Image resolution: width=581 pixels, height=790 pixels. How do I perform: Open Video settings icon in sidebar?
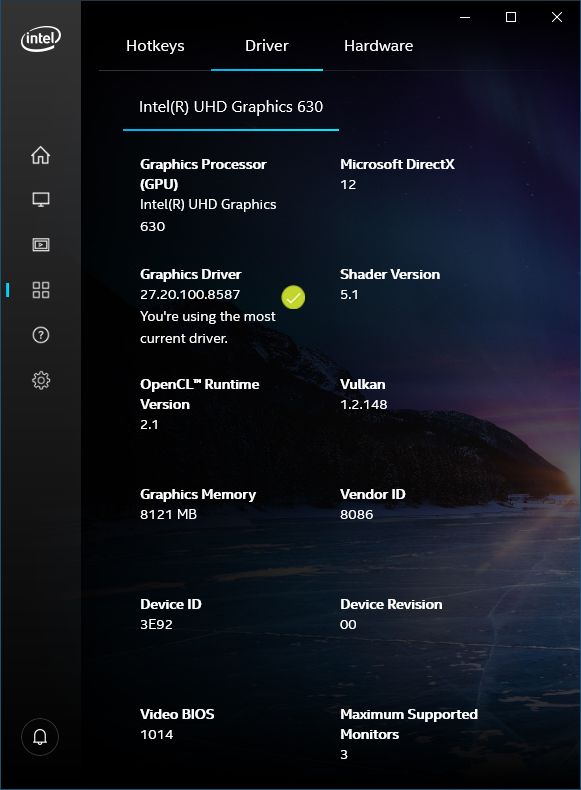pos(41,245)
